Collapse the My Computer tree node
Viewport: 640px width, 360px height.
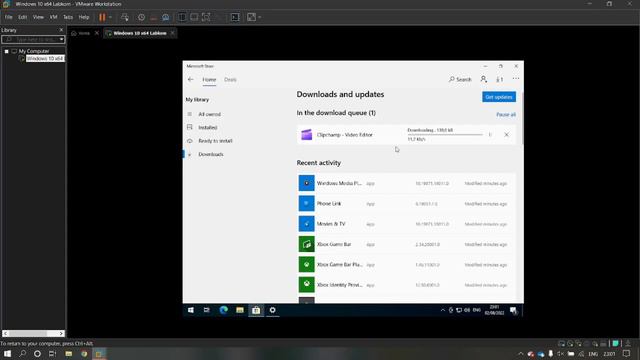7,51
